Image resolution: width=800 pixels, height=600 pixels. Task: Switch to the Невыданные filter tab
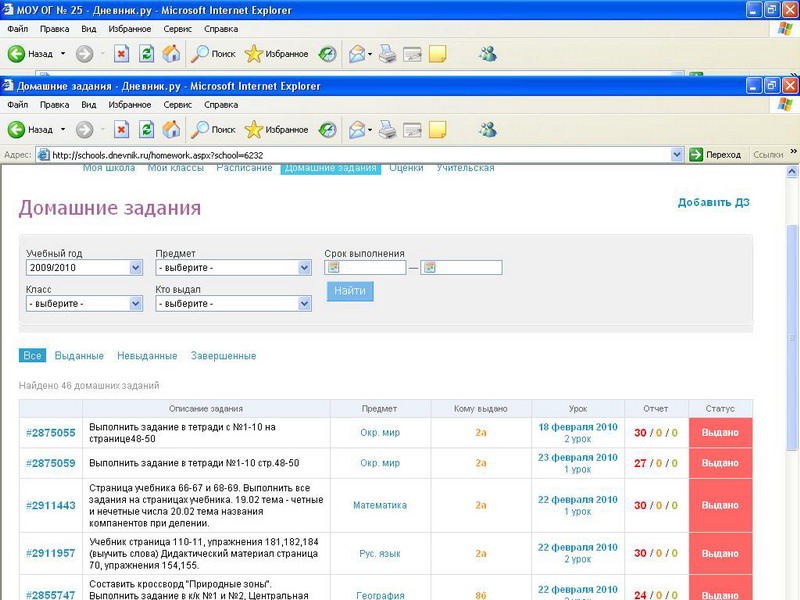pyautogui.click(x=146, y=356)
